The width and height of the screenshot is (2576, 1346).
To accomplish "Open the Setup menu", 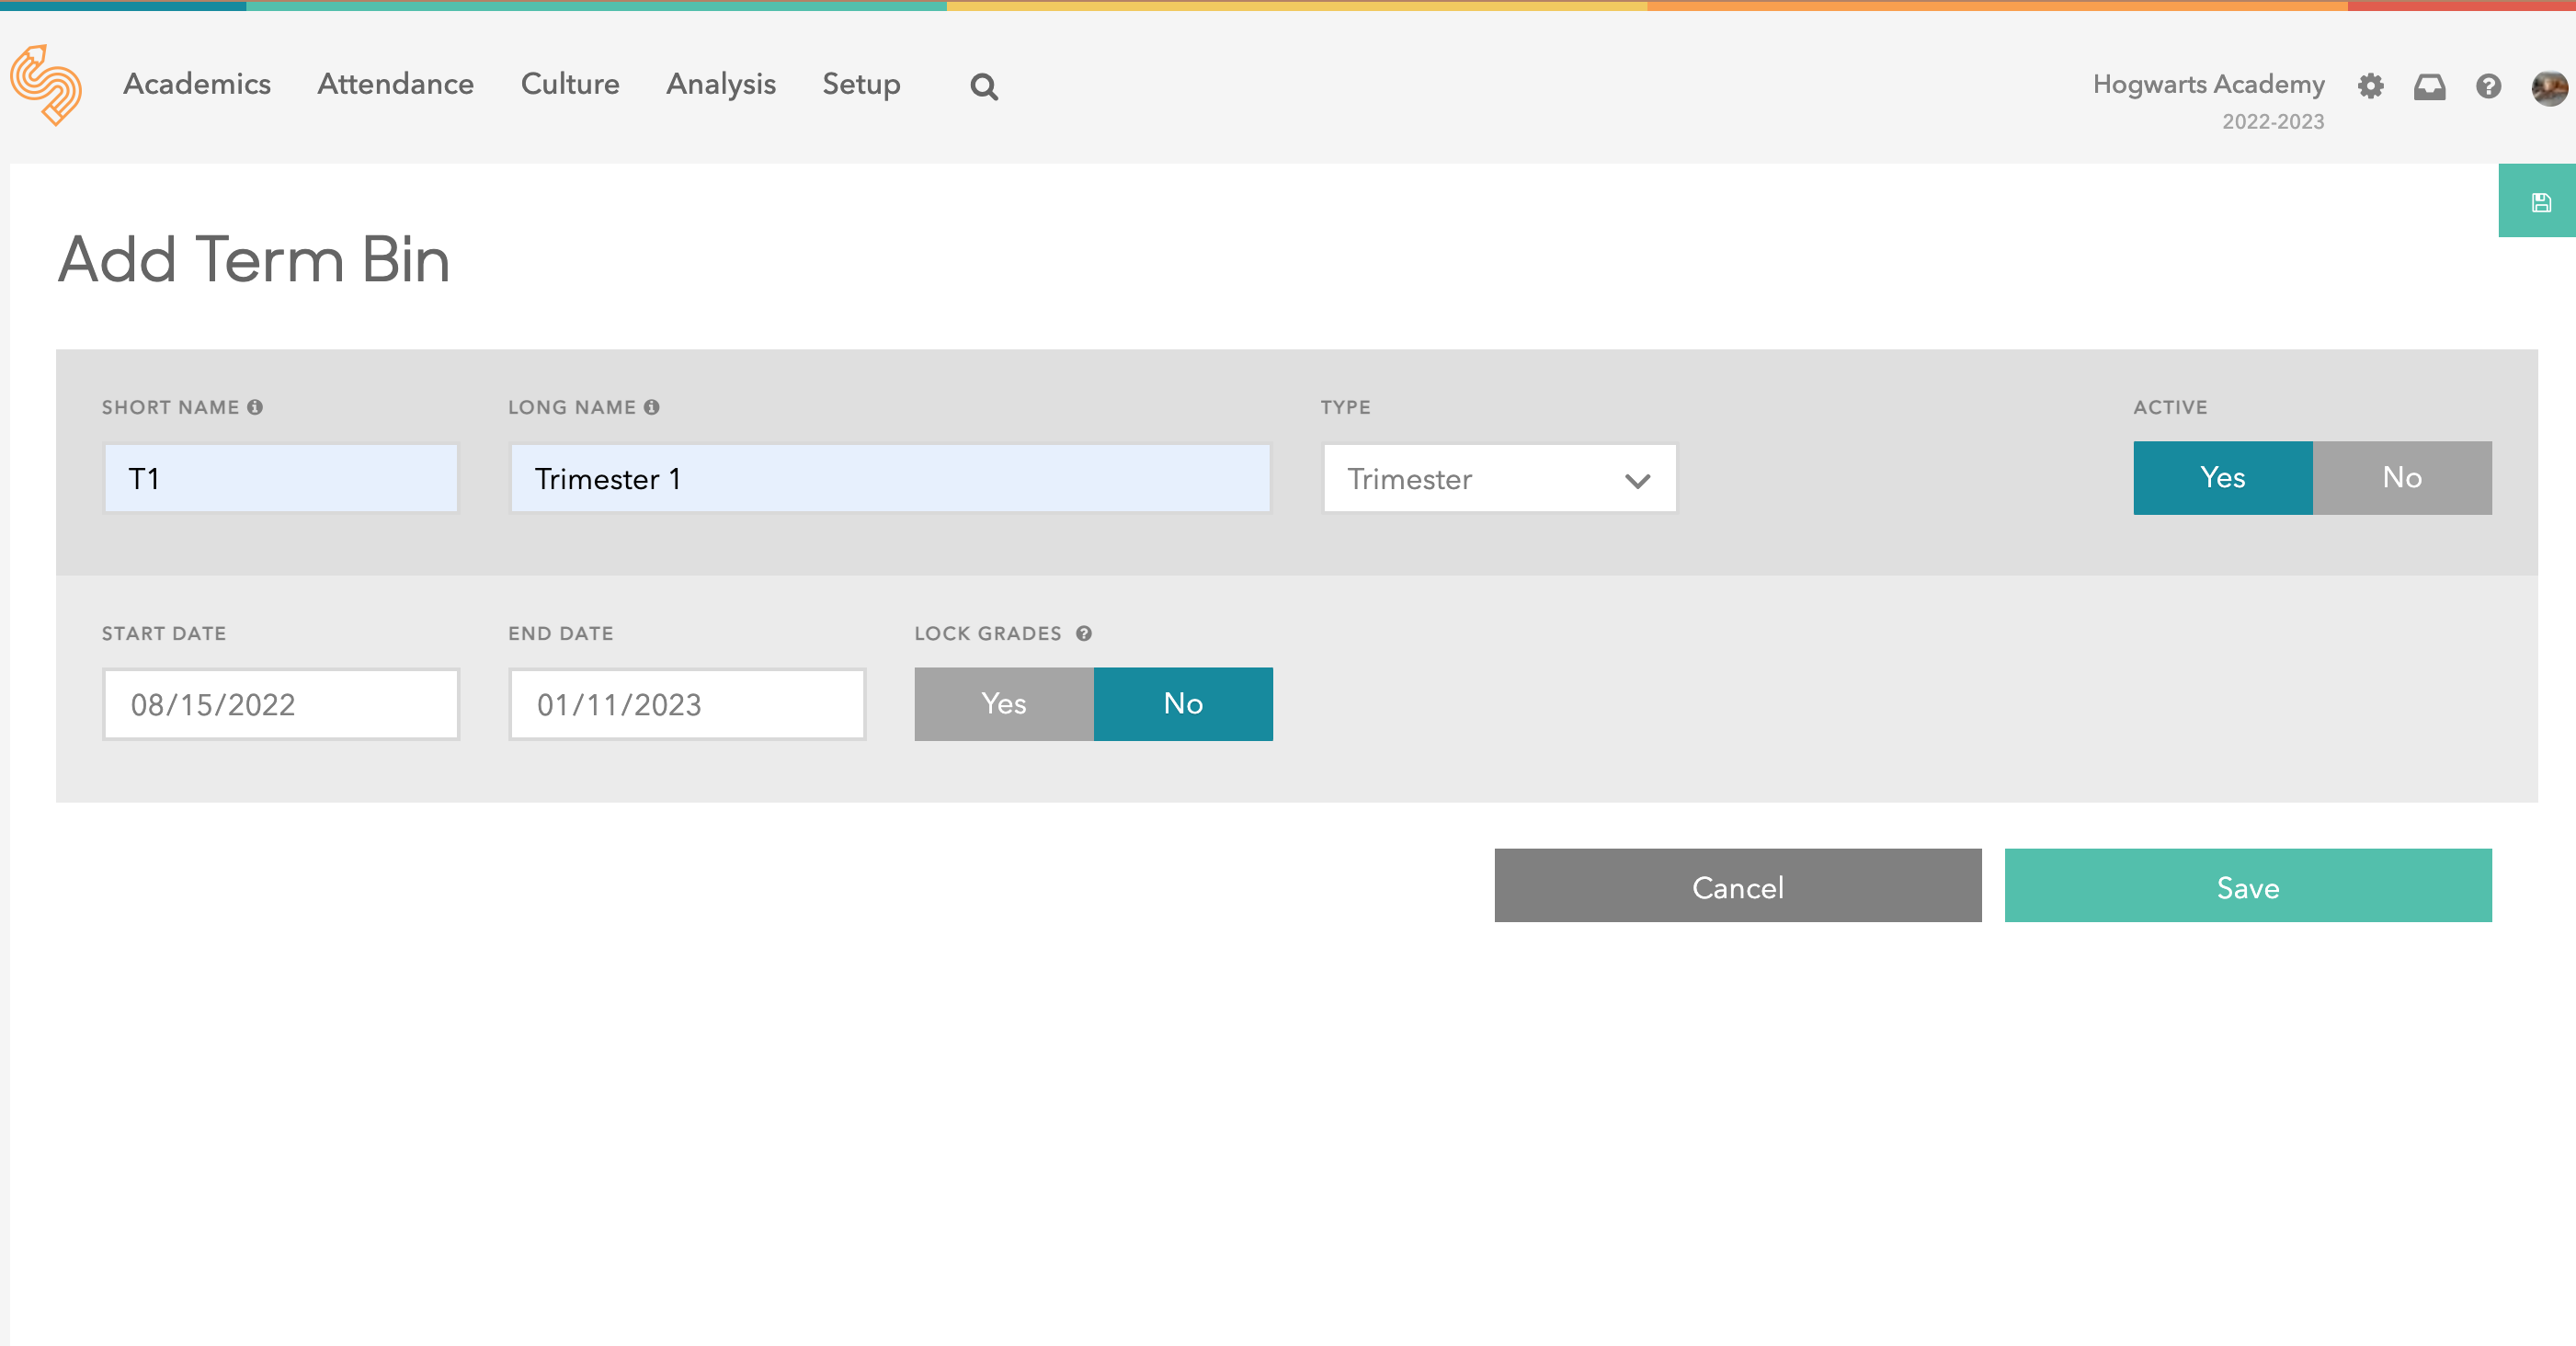I will pyautogui.click(x=860, y=84).
